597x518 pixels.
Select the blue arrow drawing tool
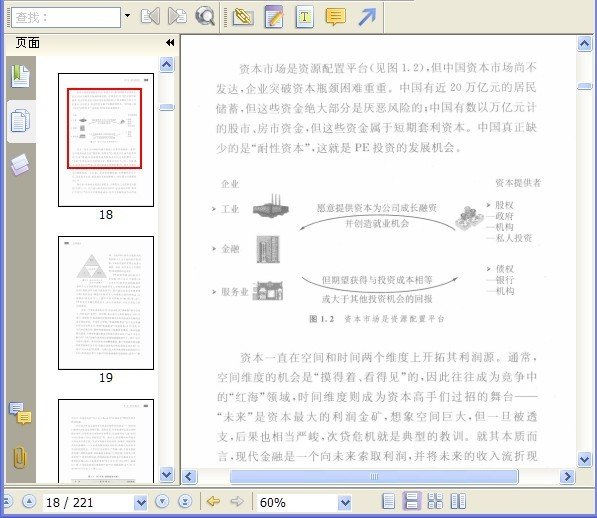[367, 17]
